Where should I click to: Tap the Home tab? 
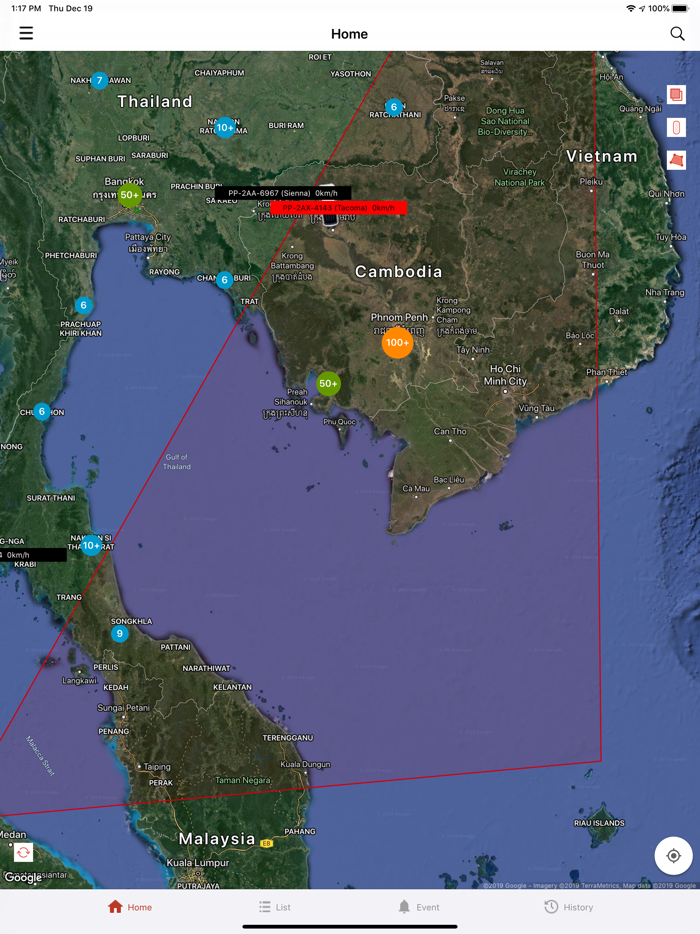tap(130, 907)
